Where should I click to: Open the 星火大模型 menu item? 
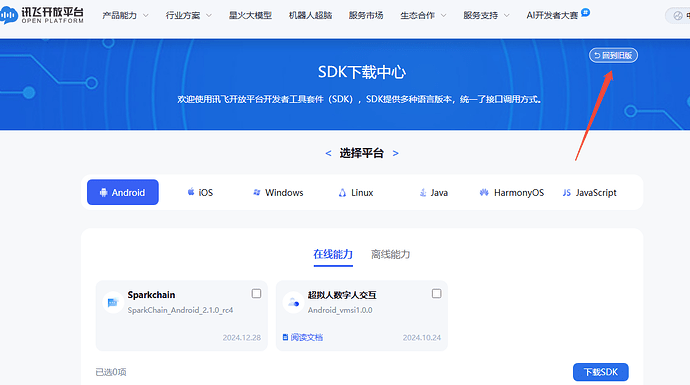[250, 15]
